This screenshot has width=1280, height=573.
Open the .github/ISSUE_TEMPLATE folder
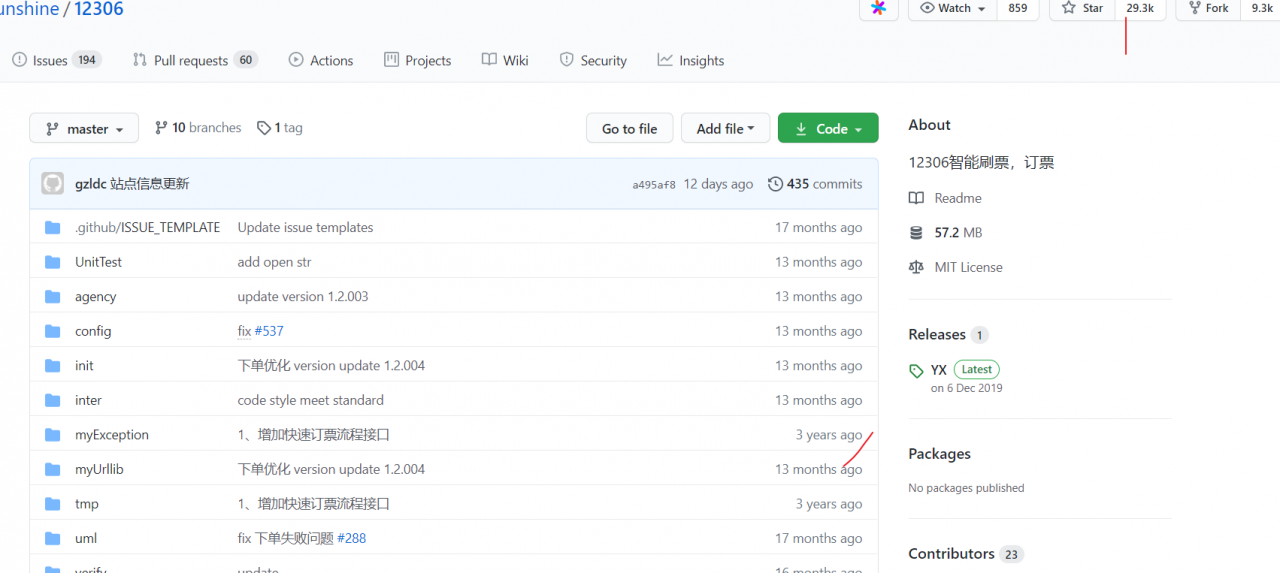[x=147, y=227]
